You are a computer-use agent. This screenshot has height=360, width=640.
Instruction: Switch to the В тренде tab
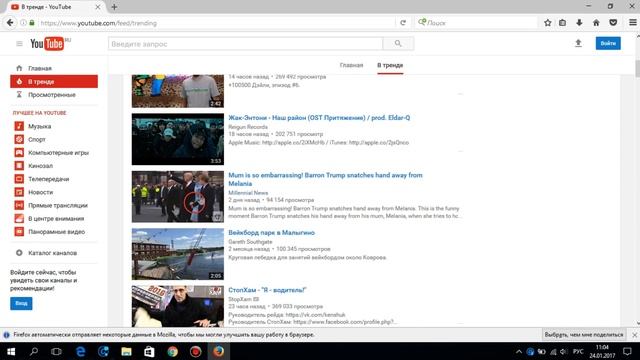click(390, 65)
